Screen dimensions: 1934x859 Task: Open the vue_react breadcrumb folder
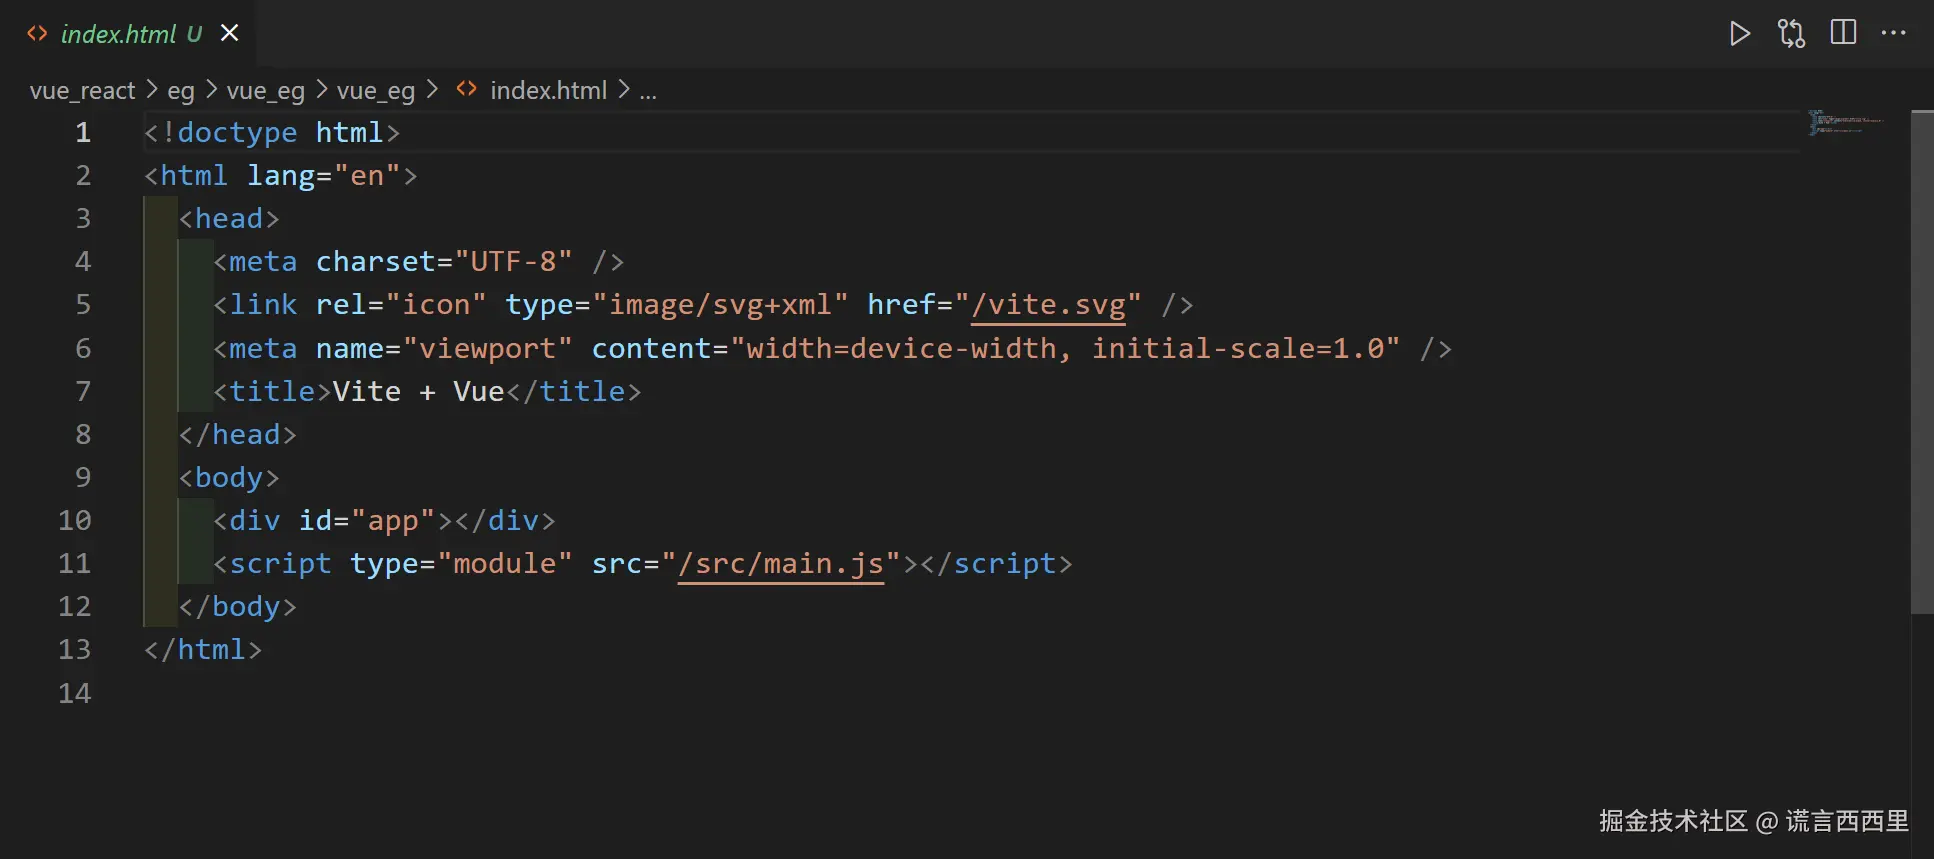pyautogui.click(x=82, y=91)
